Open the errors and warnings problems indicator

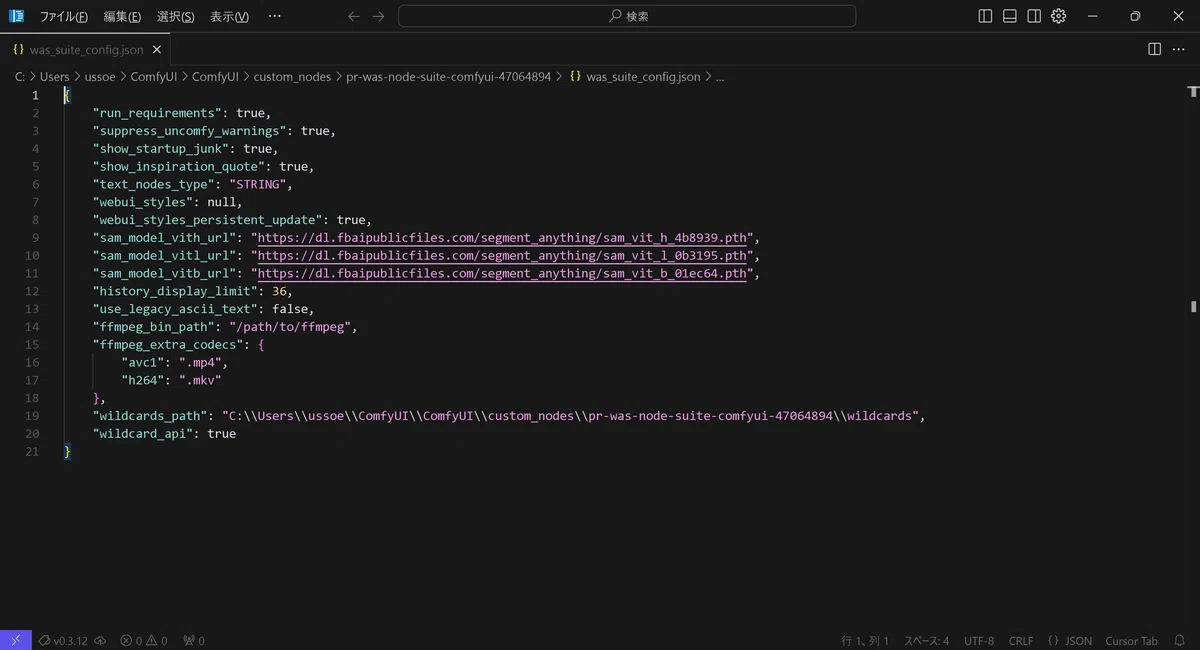click(143, 640)
